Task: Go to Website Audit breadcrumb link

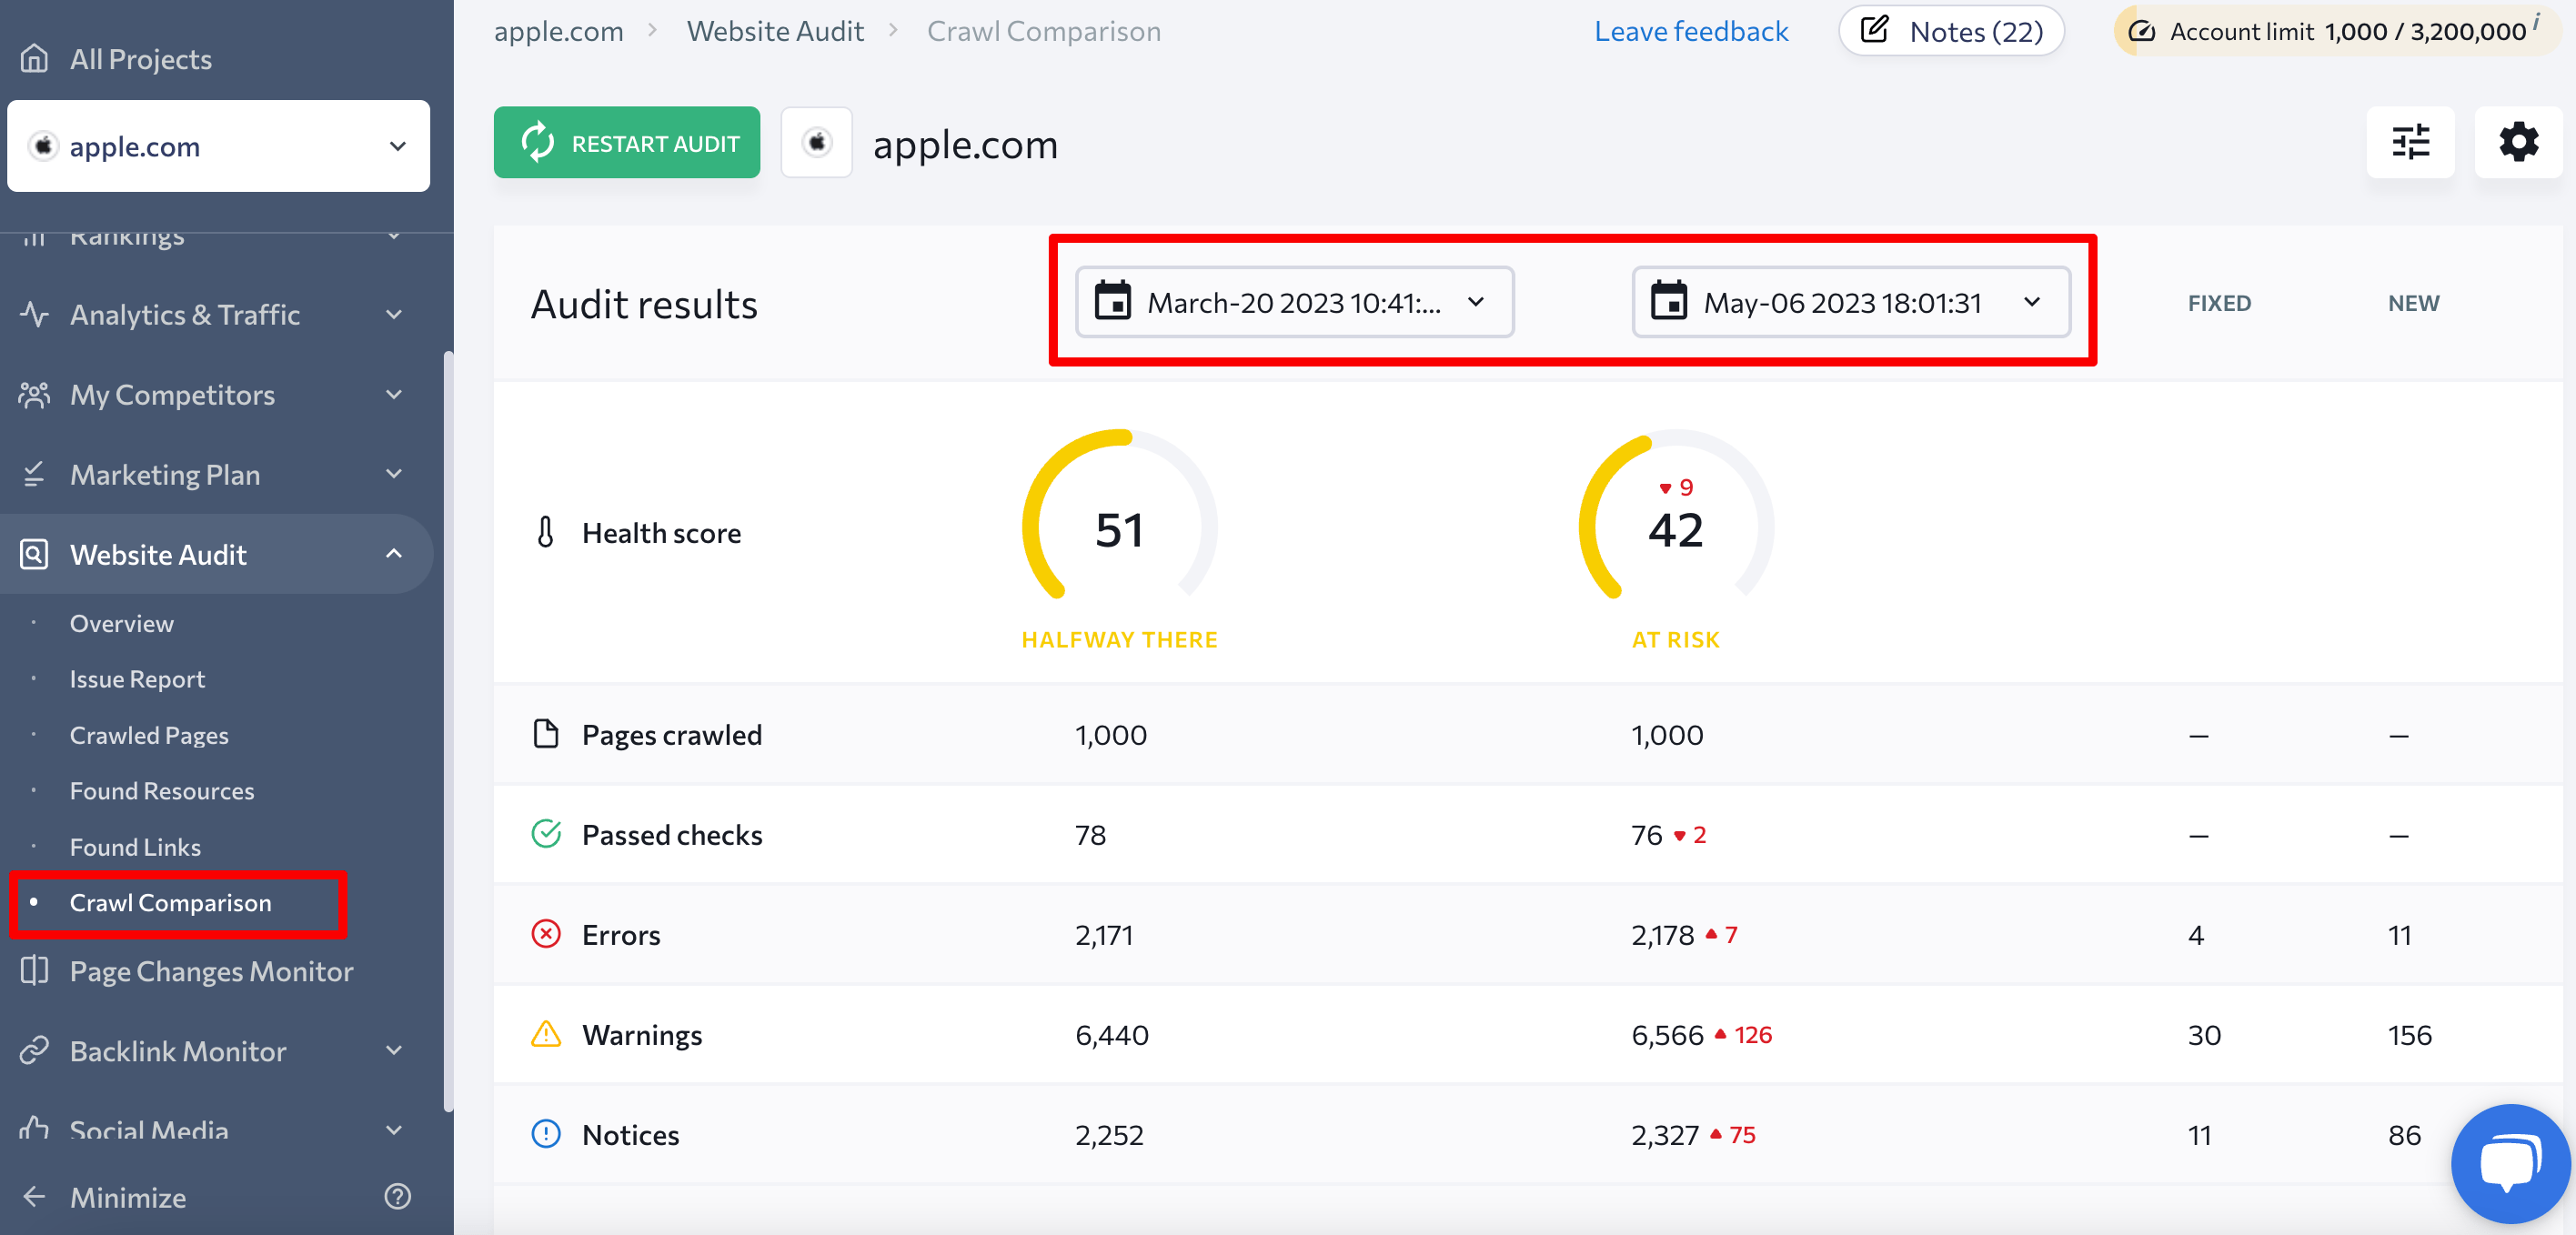Action: point(775,31)
